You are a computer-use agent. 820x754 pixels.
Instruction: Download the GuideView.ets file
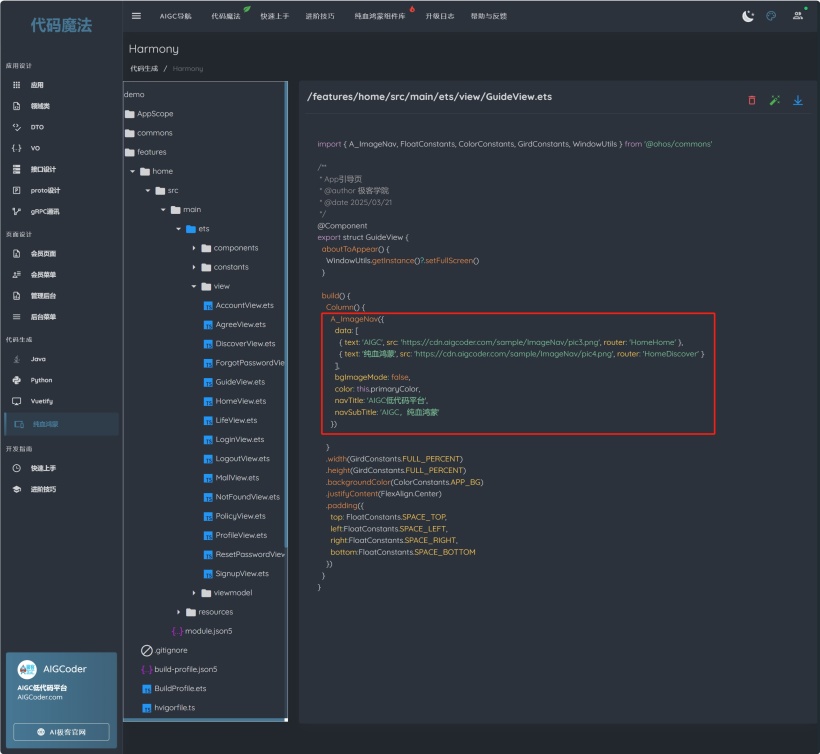pyautogui.click(x=798, y=100)
